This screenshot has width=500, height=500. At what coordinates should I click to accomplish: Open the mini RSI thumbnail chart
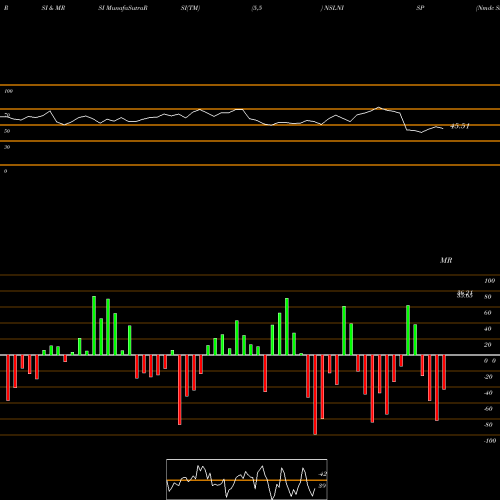click(247, 479)
